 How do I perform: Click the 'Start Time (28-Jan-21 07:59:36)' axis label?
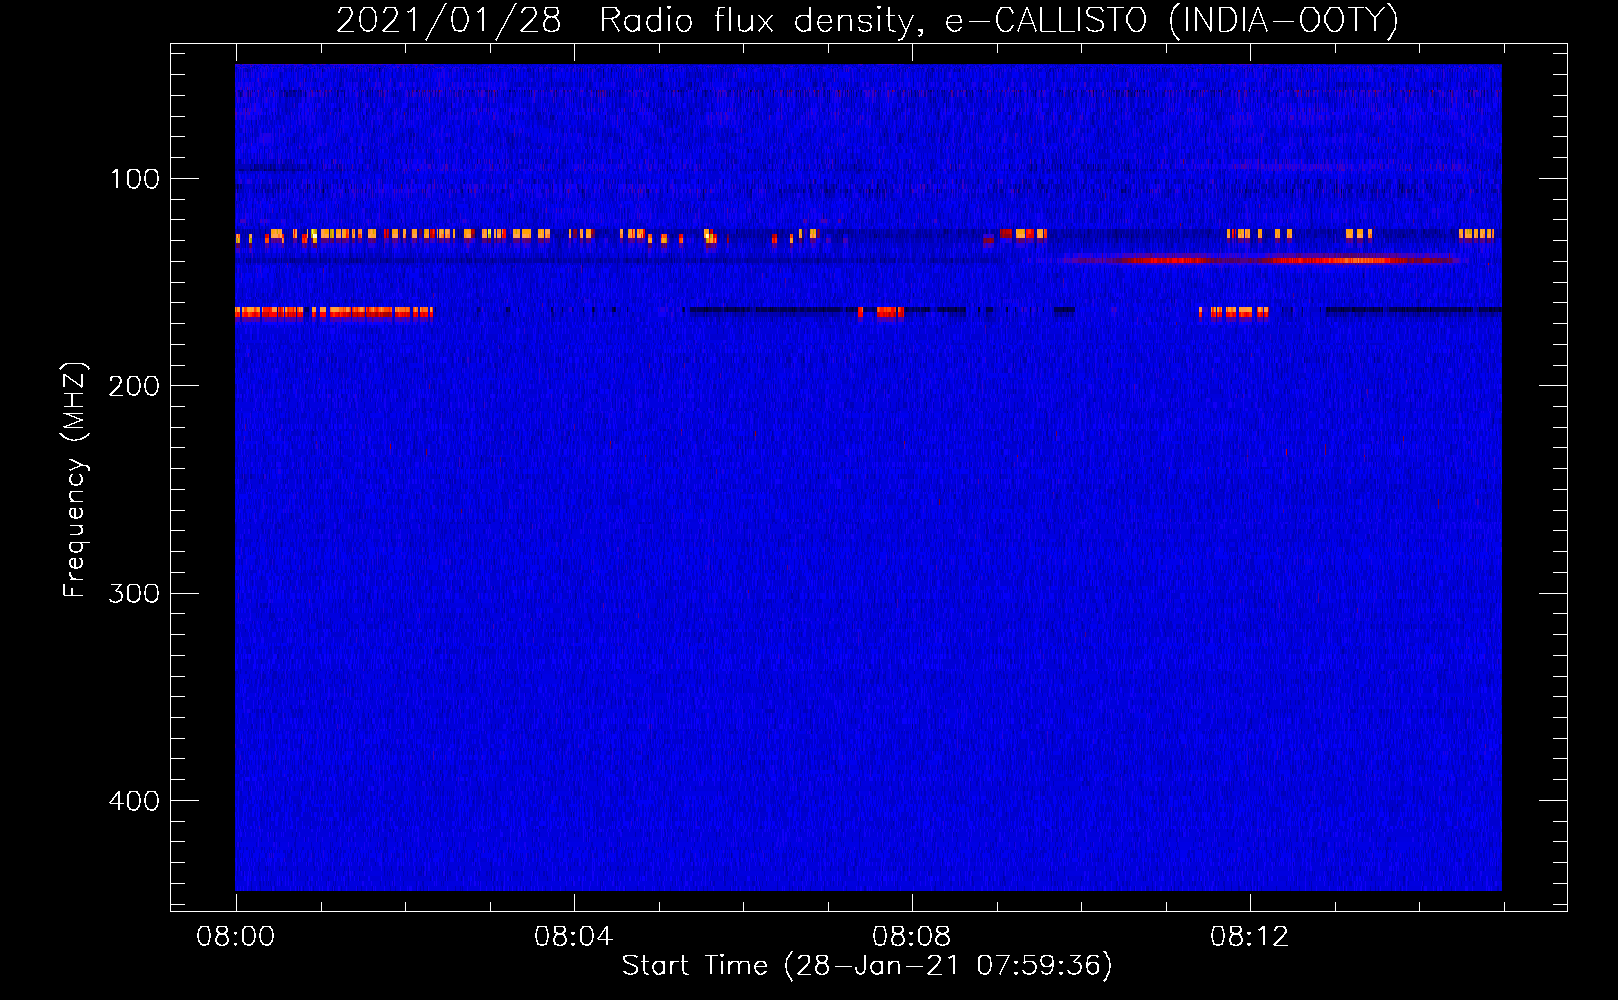(x=867, y=966)
